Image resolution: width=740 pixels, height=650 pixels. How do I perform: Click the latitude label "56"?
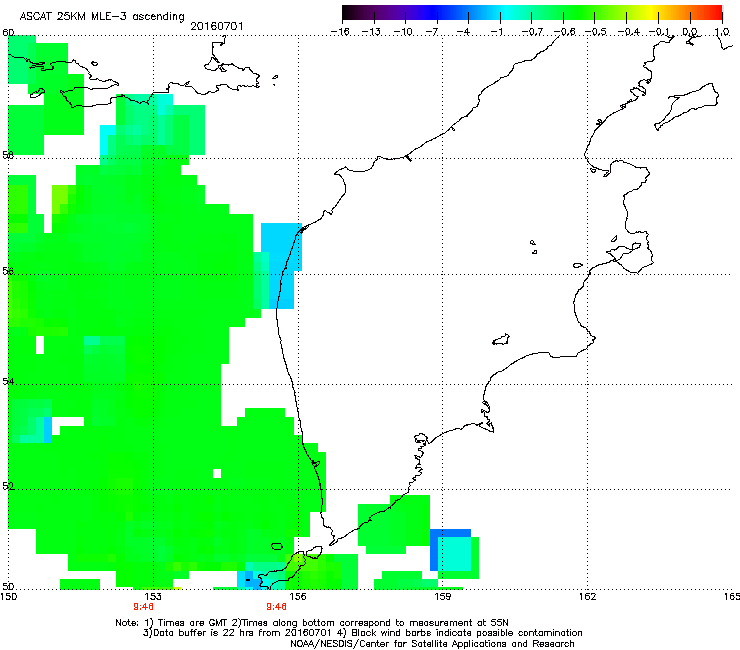(x=8, y=271)
